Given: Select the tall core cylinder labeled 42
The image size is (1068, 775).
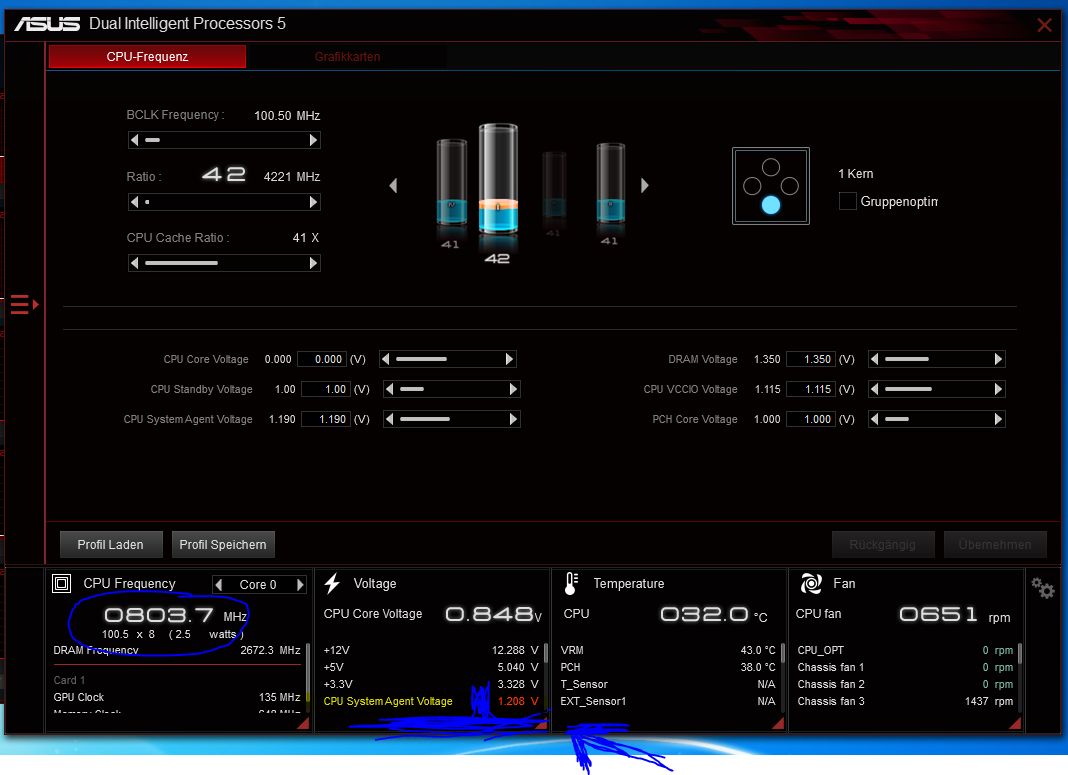Looking at the screenshot, I should point(498,180).
